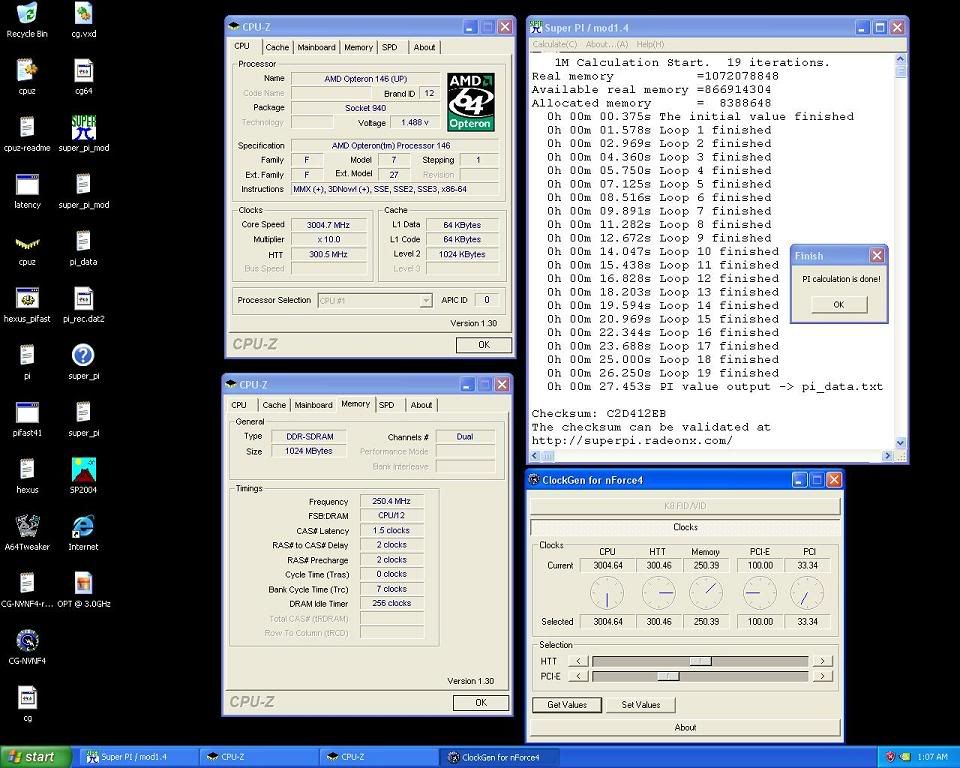This screenshot has height=768, width=960.
Task: Open the About...(A) menu in Super PI
Action: [x=607, y=44]
